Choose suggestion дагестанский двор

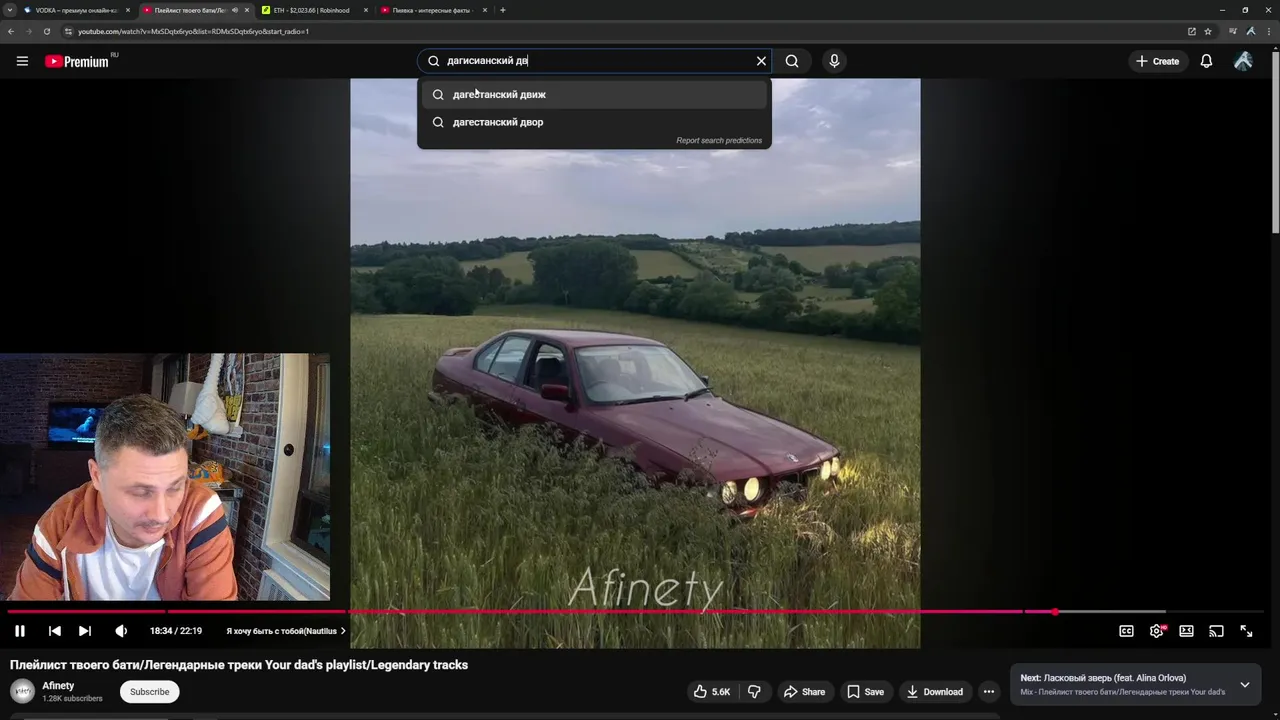click(x=594, y=122)
